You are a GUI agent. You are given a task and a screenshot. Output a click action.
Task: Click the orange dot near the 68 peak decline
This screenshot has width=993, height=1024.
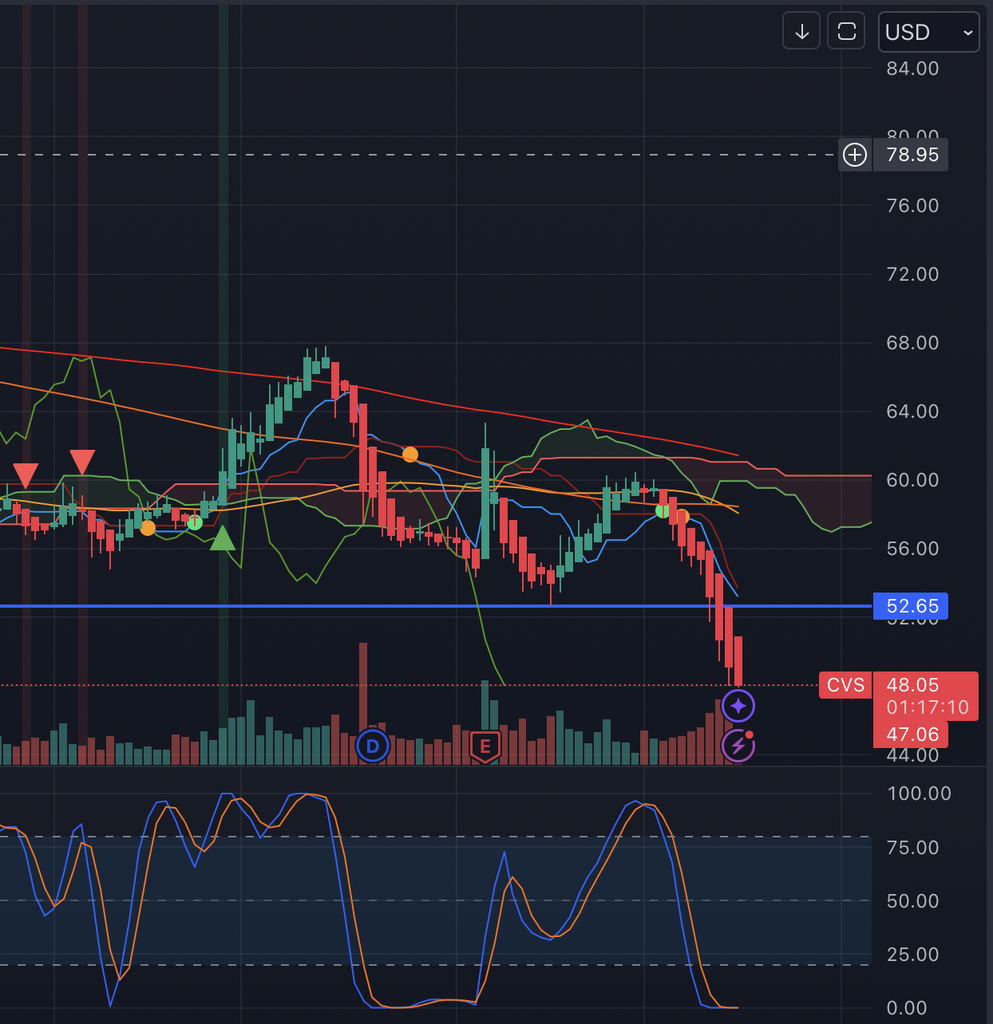click(x=410, y=455)
